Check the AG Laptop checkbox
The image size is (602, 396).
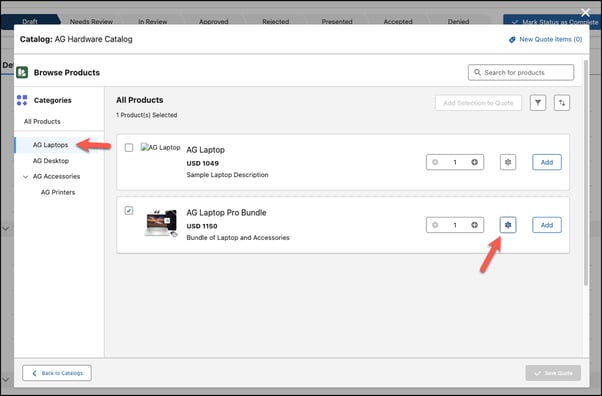click(x=129, y=147)
